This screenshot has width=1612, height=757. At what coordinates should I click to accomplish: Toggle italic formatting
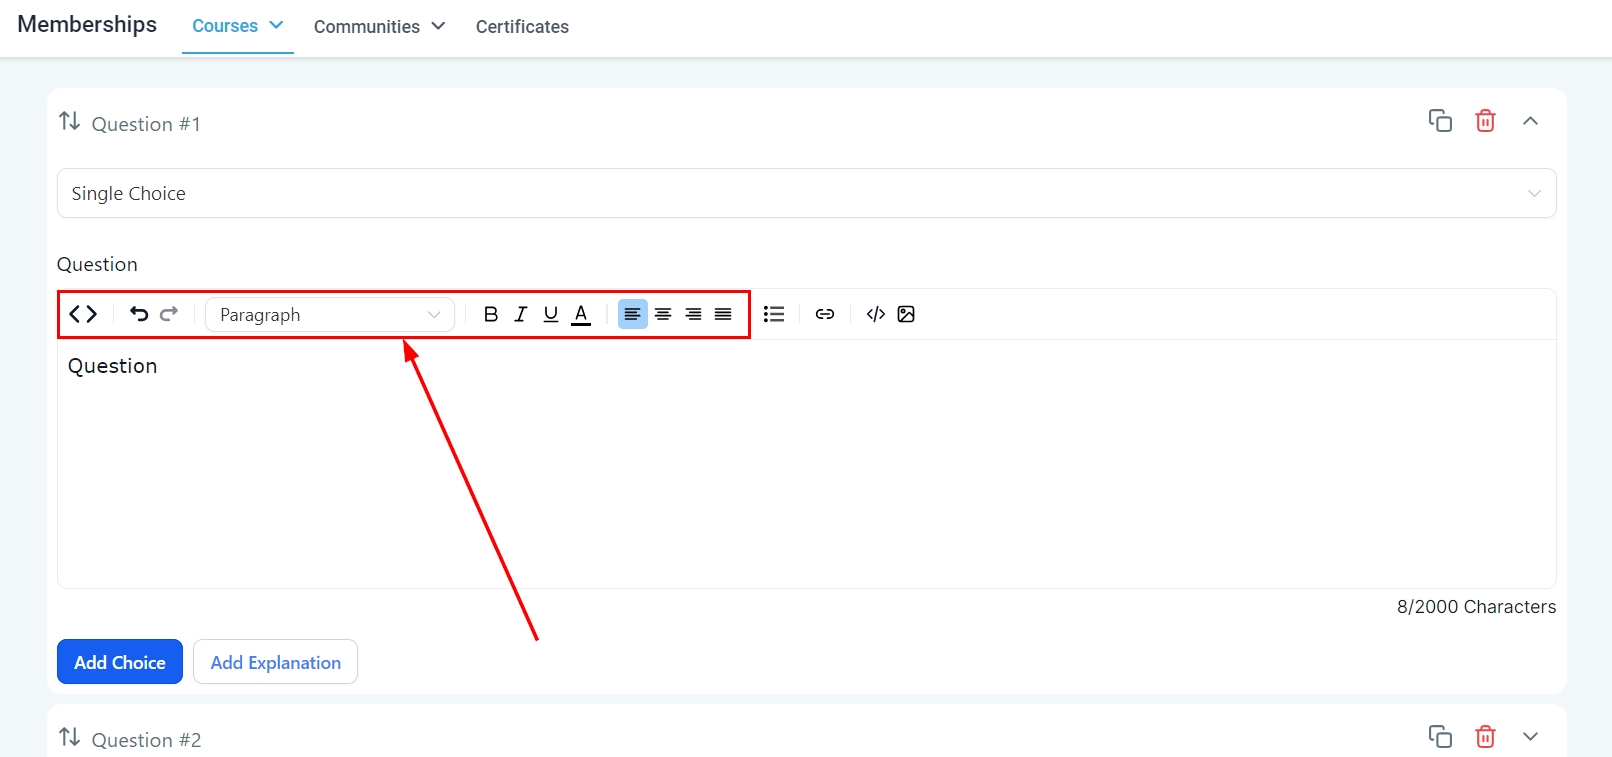[520, 314]
